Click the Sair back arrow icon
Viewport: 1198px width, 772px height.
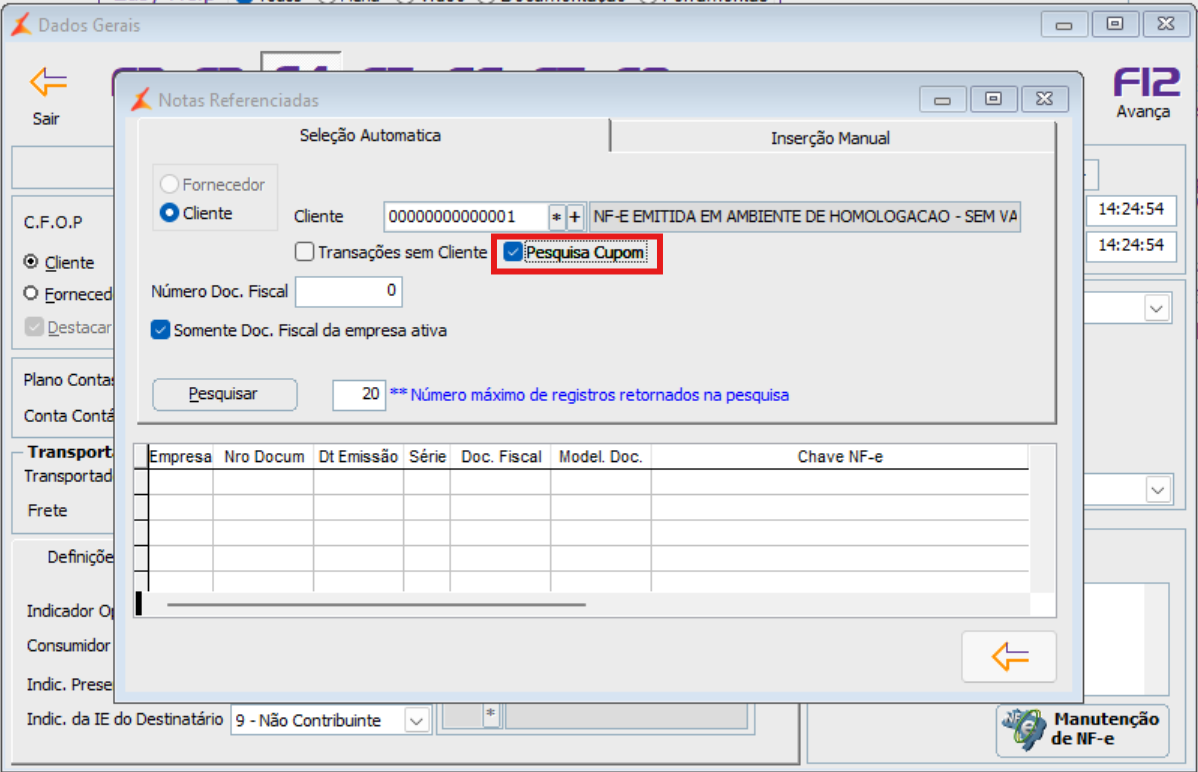click(x=48, y=82)
